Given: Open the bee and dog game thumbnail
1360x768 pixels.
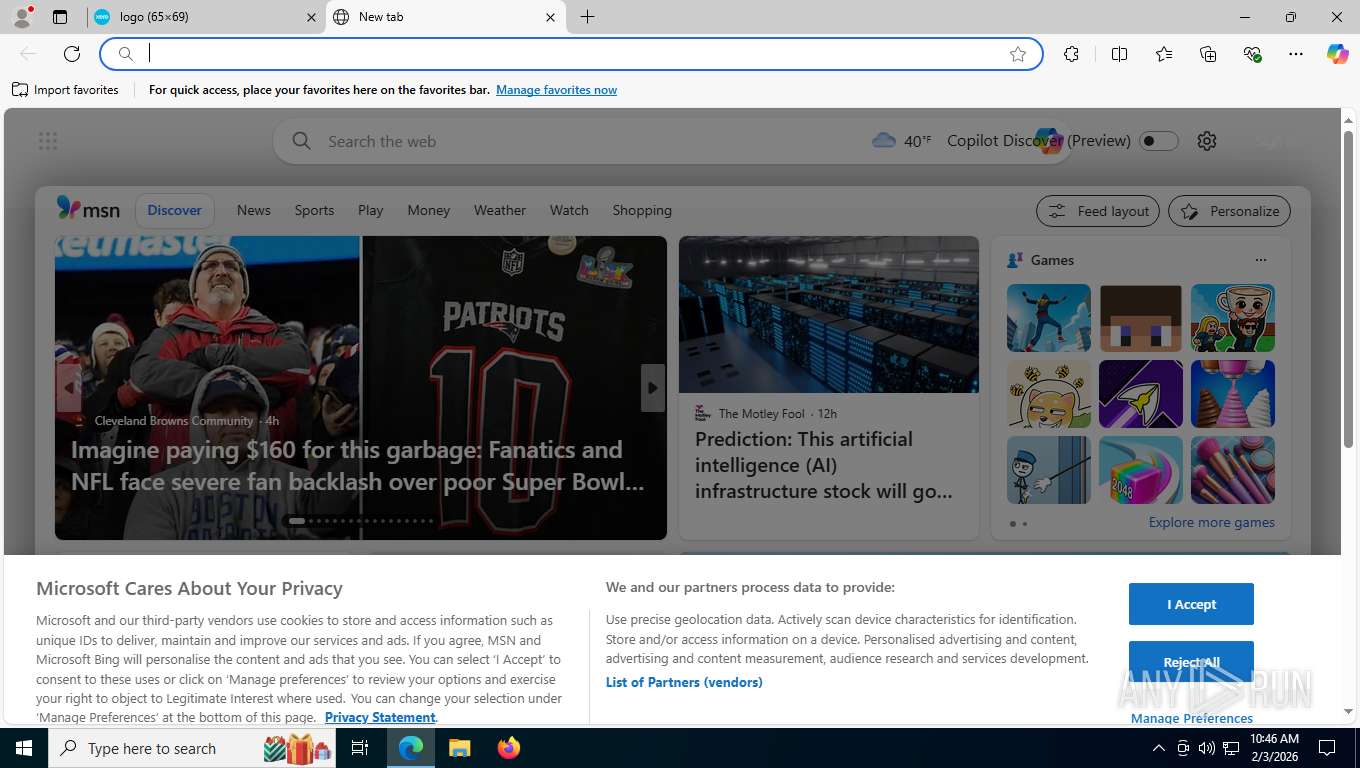Looking at the screenshot, I should click(x=1049, y=394).
